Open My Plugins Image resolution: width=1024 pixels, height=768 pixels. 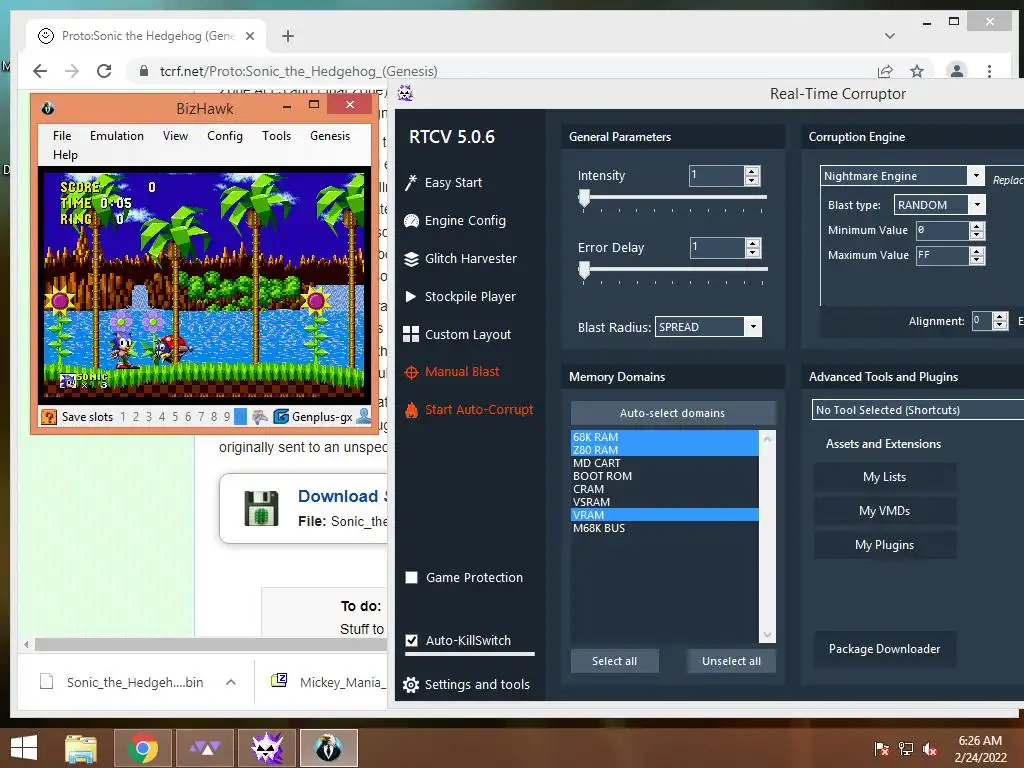coord(884,545)
